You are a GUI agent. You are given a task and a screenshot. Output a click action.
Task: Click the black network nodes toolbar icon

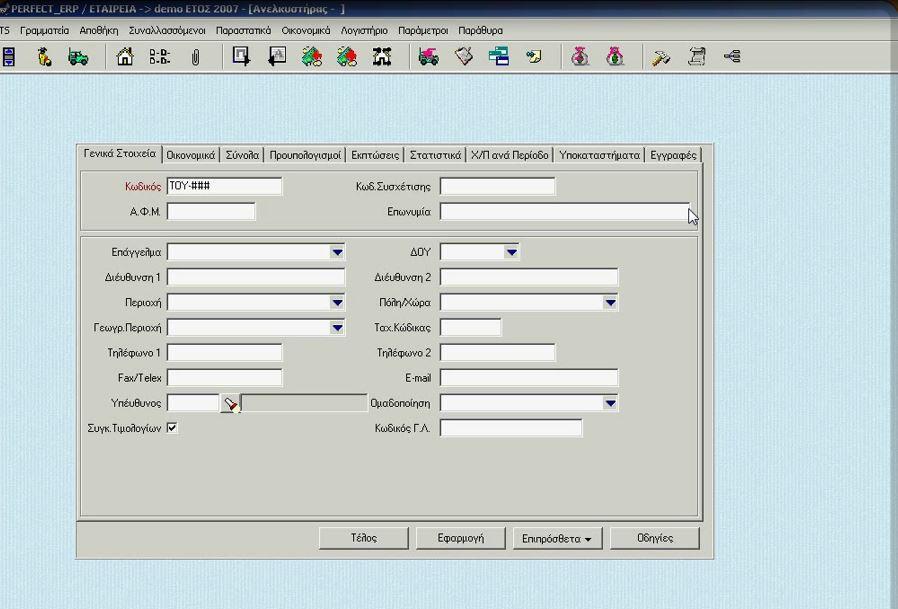coord(382,57)
